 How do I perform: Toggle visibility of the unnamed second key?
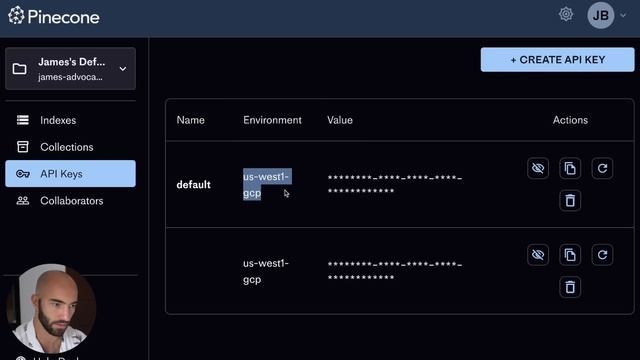(x=538, y=255)
